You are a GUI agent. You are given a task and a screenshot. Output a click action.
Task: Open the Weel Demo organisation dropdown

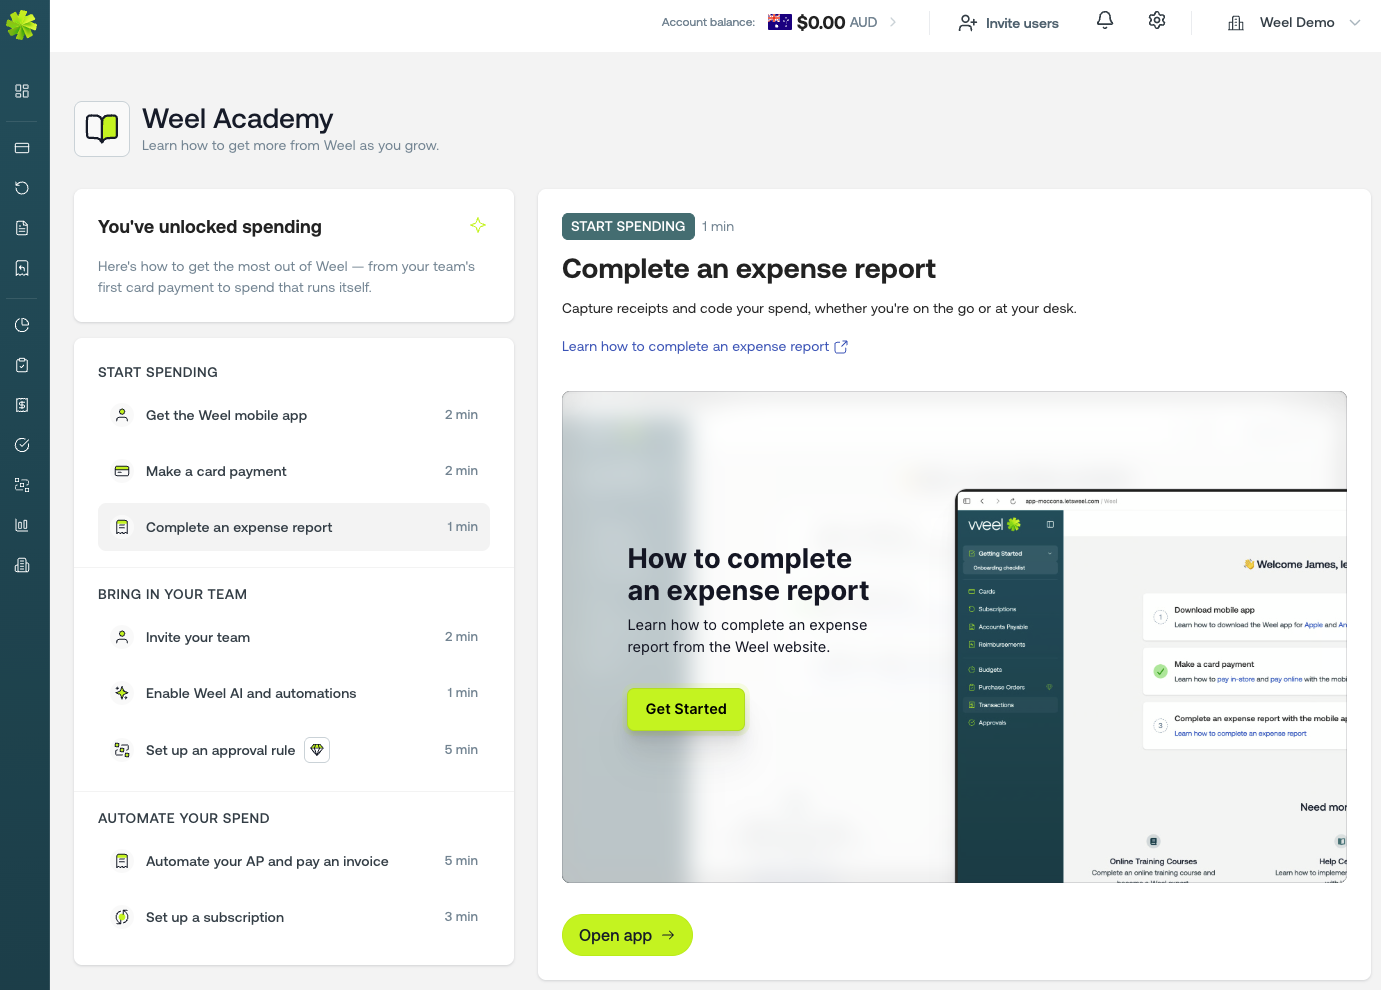point(1294,22)
